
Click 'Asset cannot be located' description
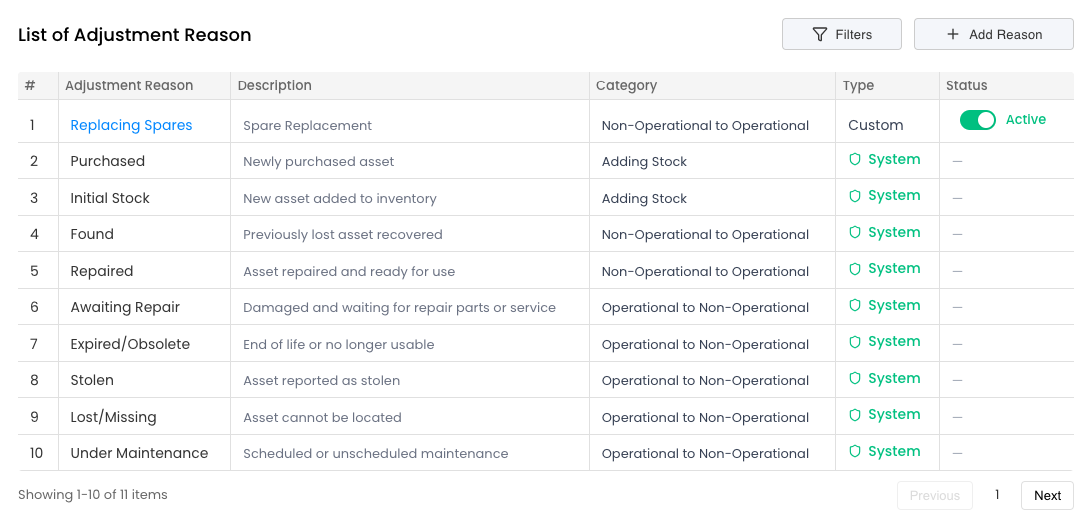[322, 417]
